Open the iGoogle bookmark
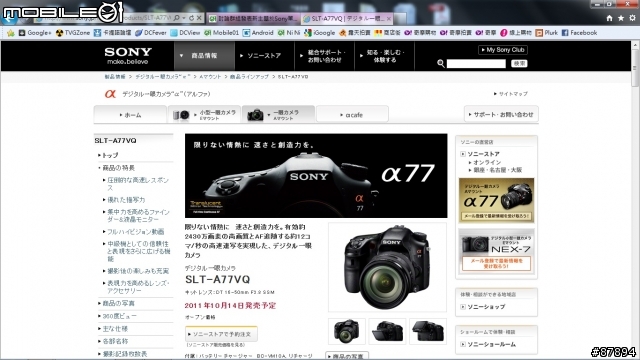This screenshot has width=640, height=360. (x=320, y=33)
